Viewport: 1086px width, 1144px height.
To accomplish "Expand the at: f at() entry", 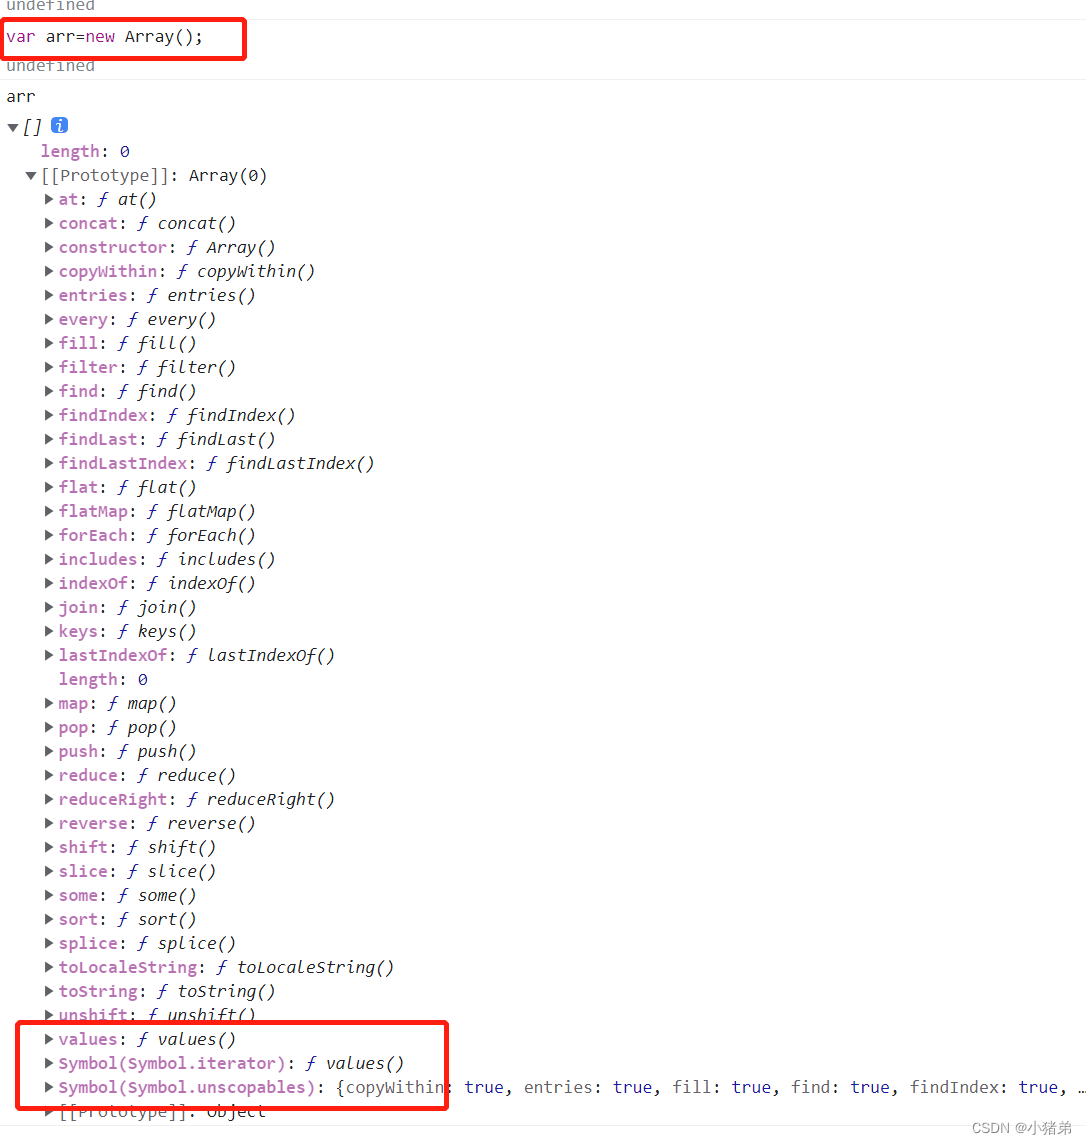I will pos(48,199).
